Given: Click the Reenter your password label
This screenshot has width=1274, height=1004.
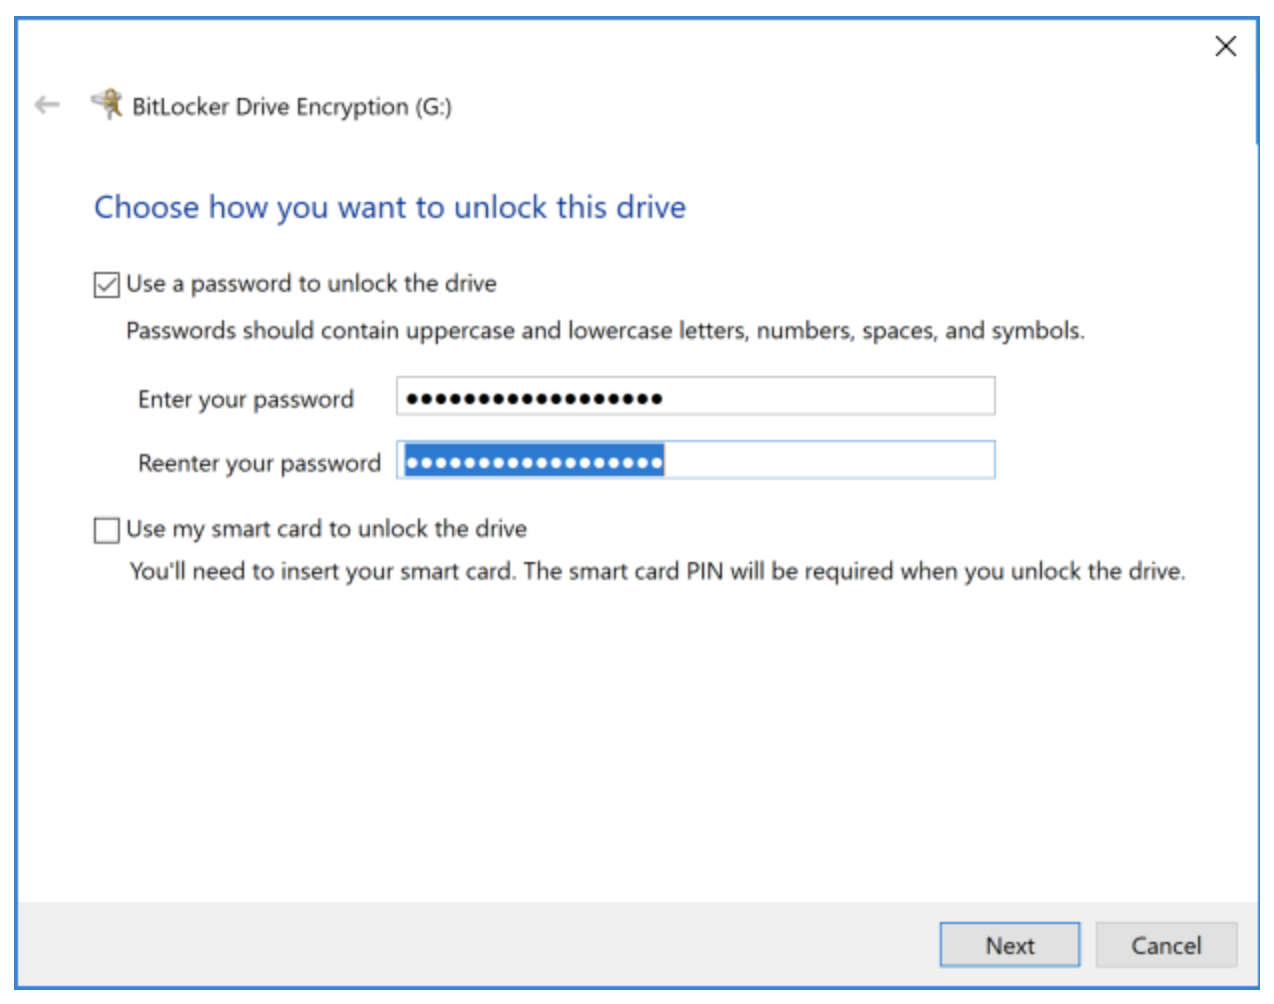Looking at the screenshot, I should [x=259, y=464].
